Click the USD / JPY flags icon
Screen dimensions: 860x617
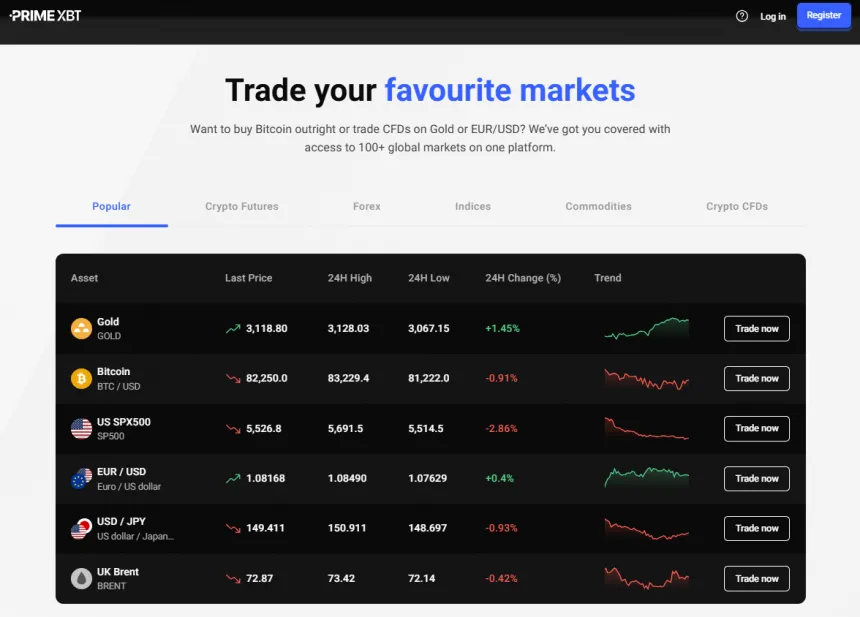(81, 529)
